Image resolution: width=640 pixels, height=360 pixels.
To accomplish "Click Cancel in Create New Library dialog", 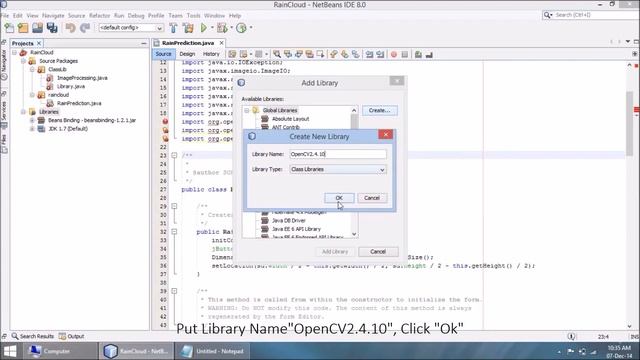I will pyautogui.click(x=372, y=198).
